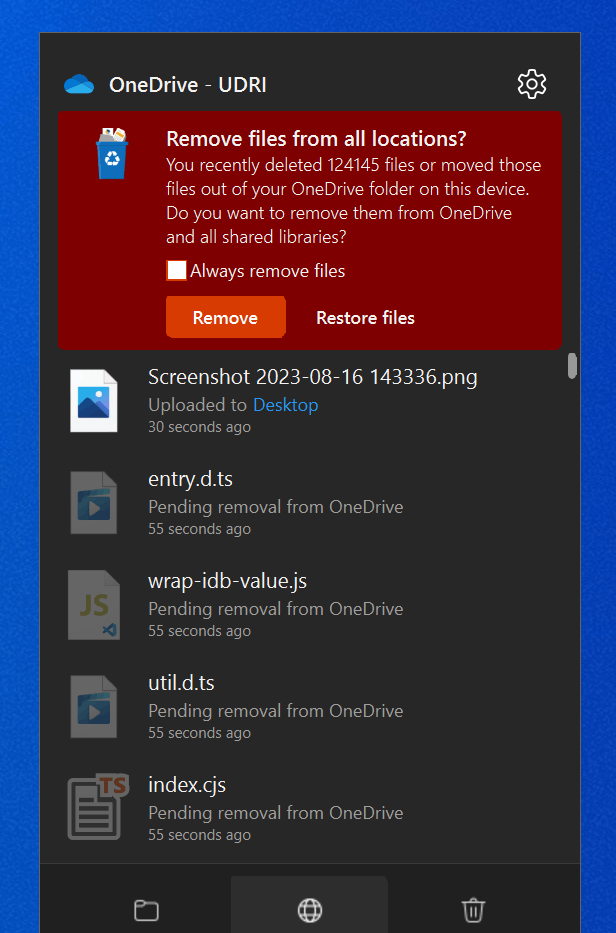Click Pending removal status under index.cjs
Image resolution: width=616 pixels, height=933 pixels.
click(276, 813)
